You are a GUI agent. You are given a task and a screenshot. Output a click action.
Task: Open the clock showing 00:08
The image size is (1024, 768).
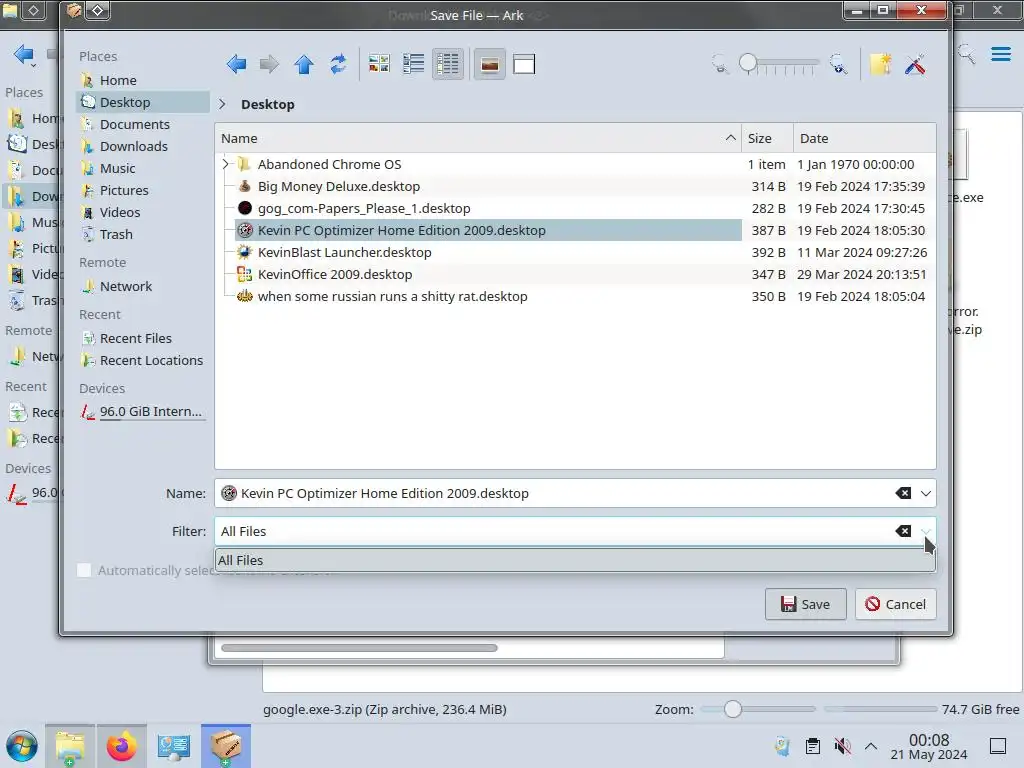pos(929,747)
